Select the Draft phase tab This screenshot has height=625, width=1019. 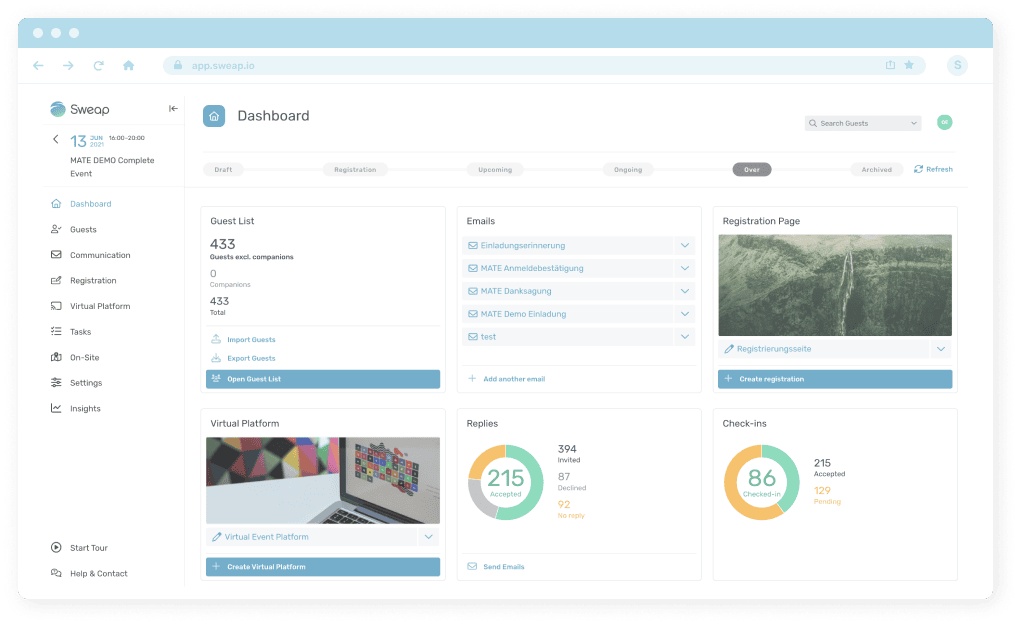pos(222,169)
